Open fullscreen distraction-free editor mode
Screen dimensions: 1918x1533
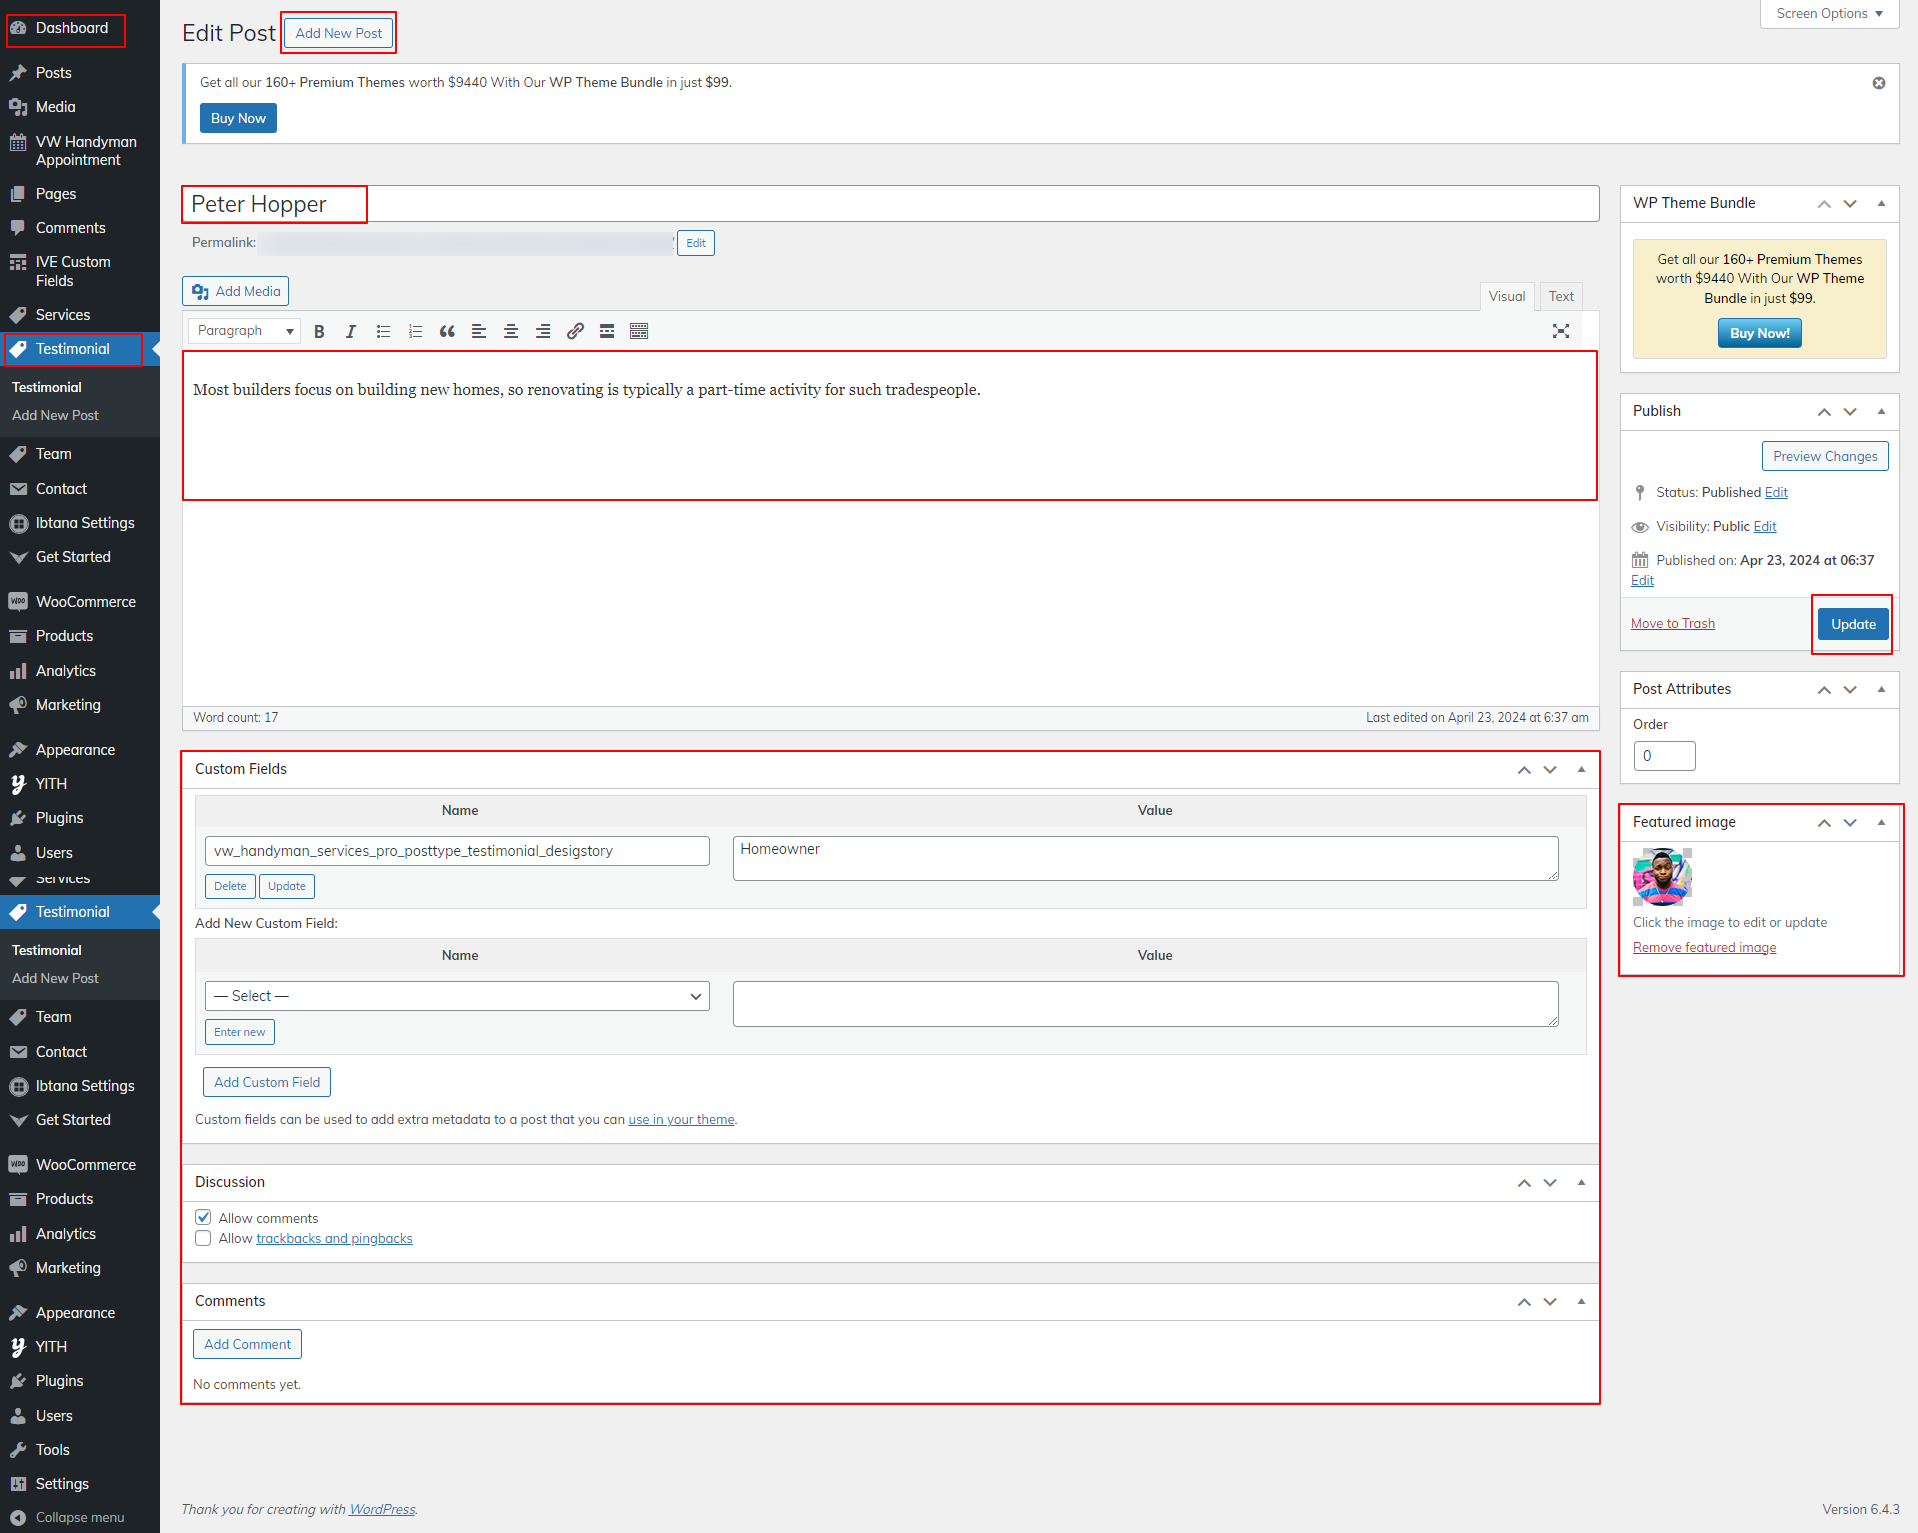click(x=1560, y=332)
